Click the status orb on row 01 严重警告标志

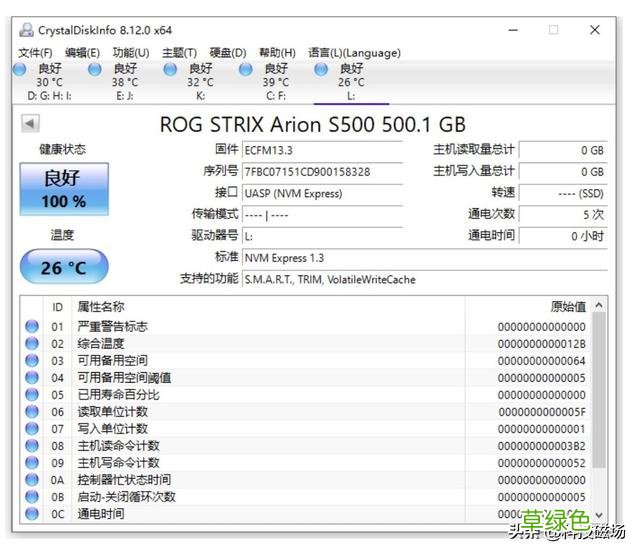[32, 327]
